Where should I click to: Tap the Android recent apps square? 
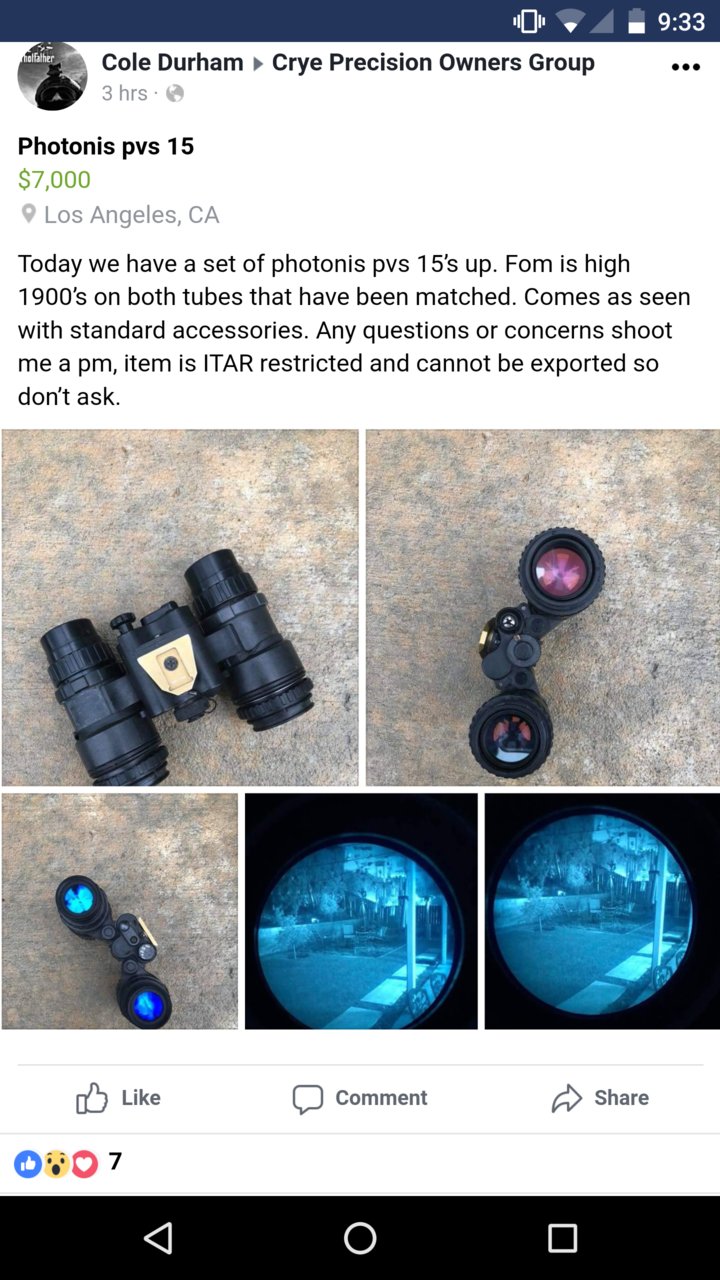click(x=562, y=1238)
